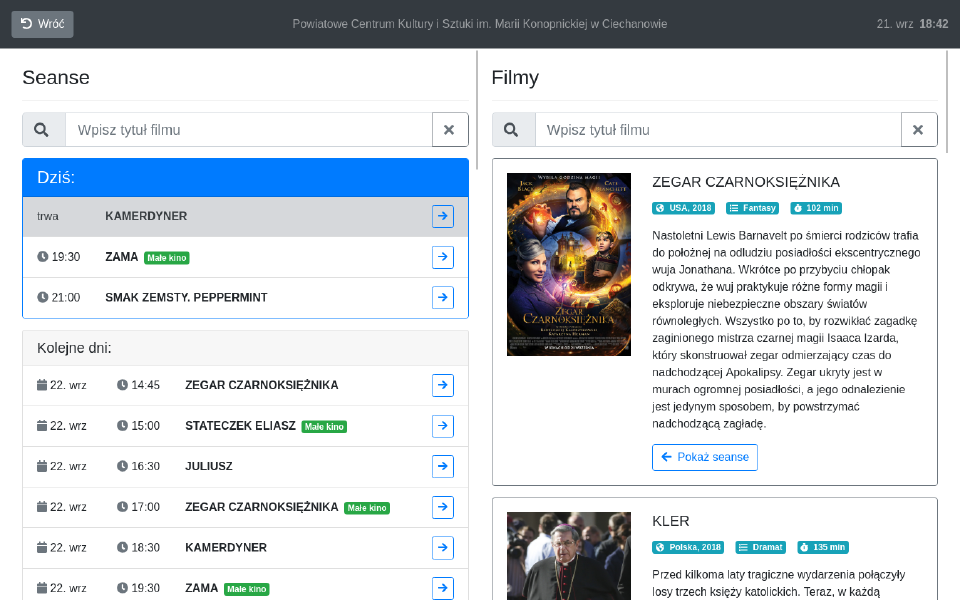Click Małe kino badge on 17:00 ZEGAR CZARNOKSIĘŻNIKA
This screenshot has width=960, height=600.
pos(367,508)
